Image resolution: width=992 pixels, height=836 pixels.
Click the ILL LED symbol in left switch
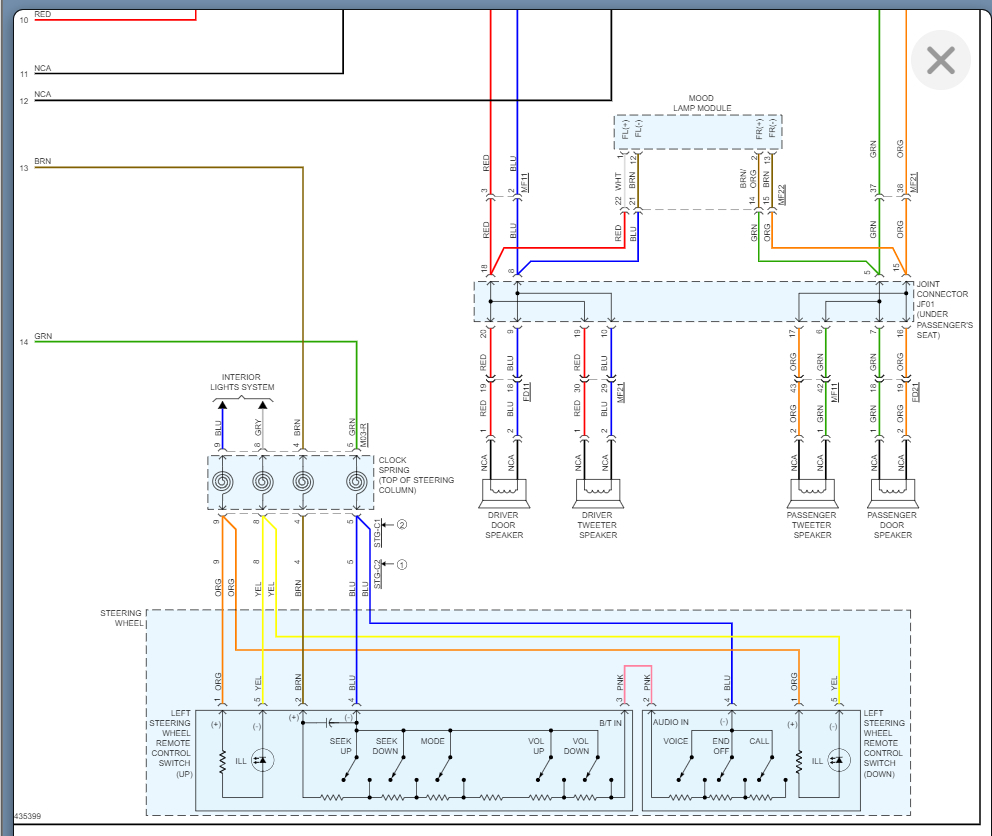[x=262, y=760]
